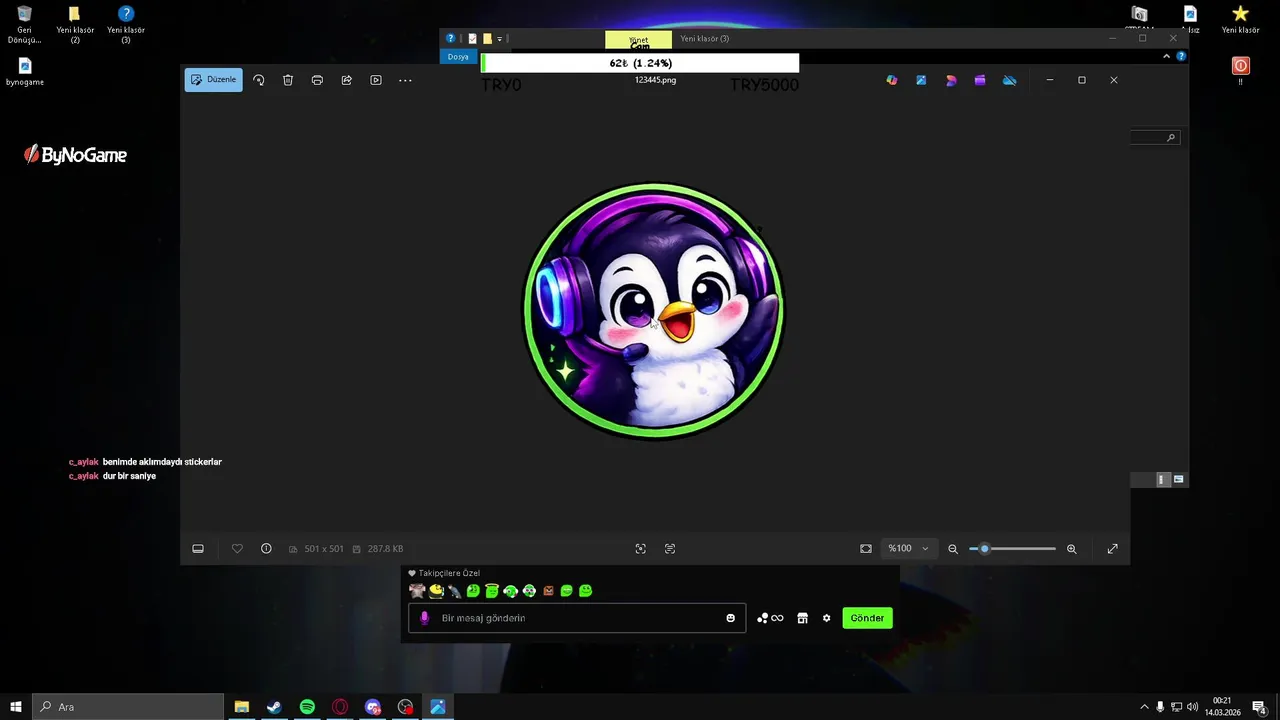Click the zoom slider handle
The image size is (1280, 720).
pyautogui.click(x=984, y=549)
